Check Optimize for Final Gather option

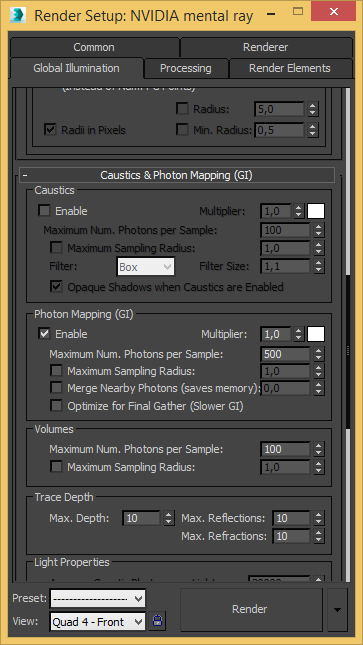[x=56, y=406]
